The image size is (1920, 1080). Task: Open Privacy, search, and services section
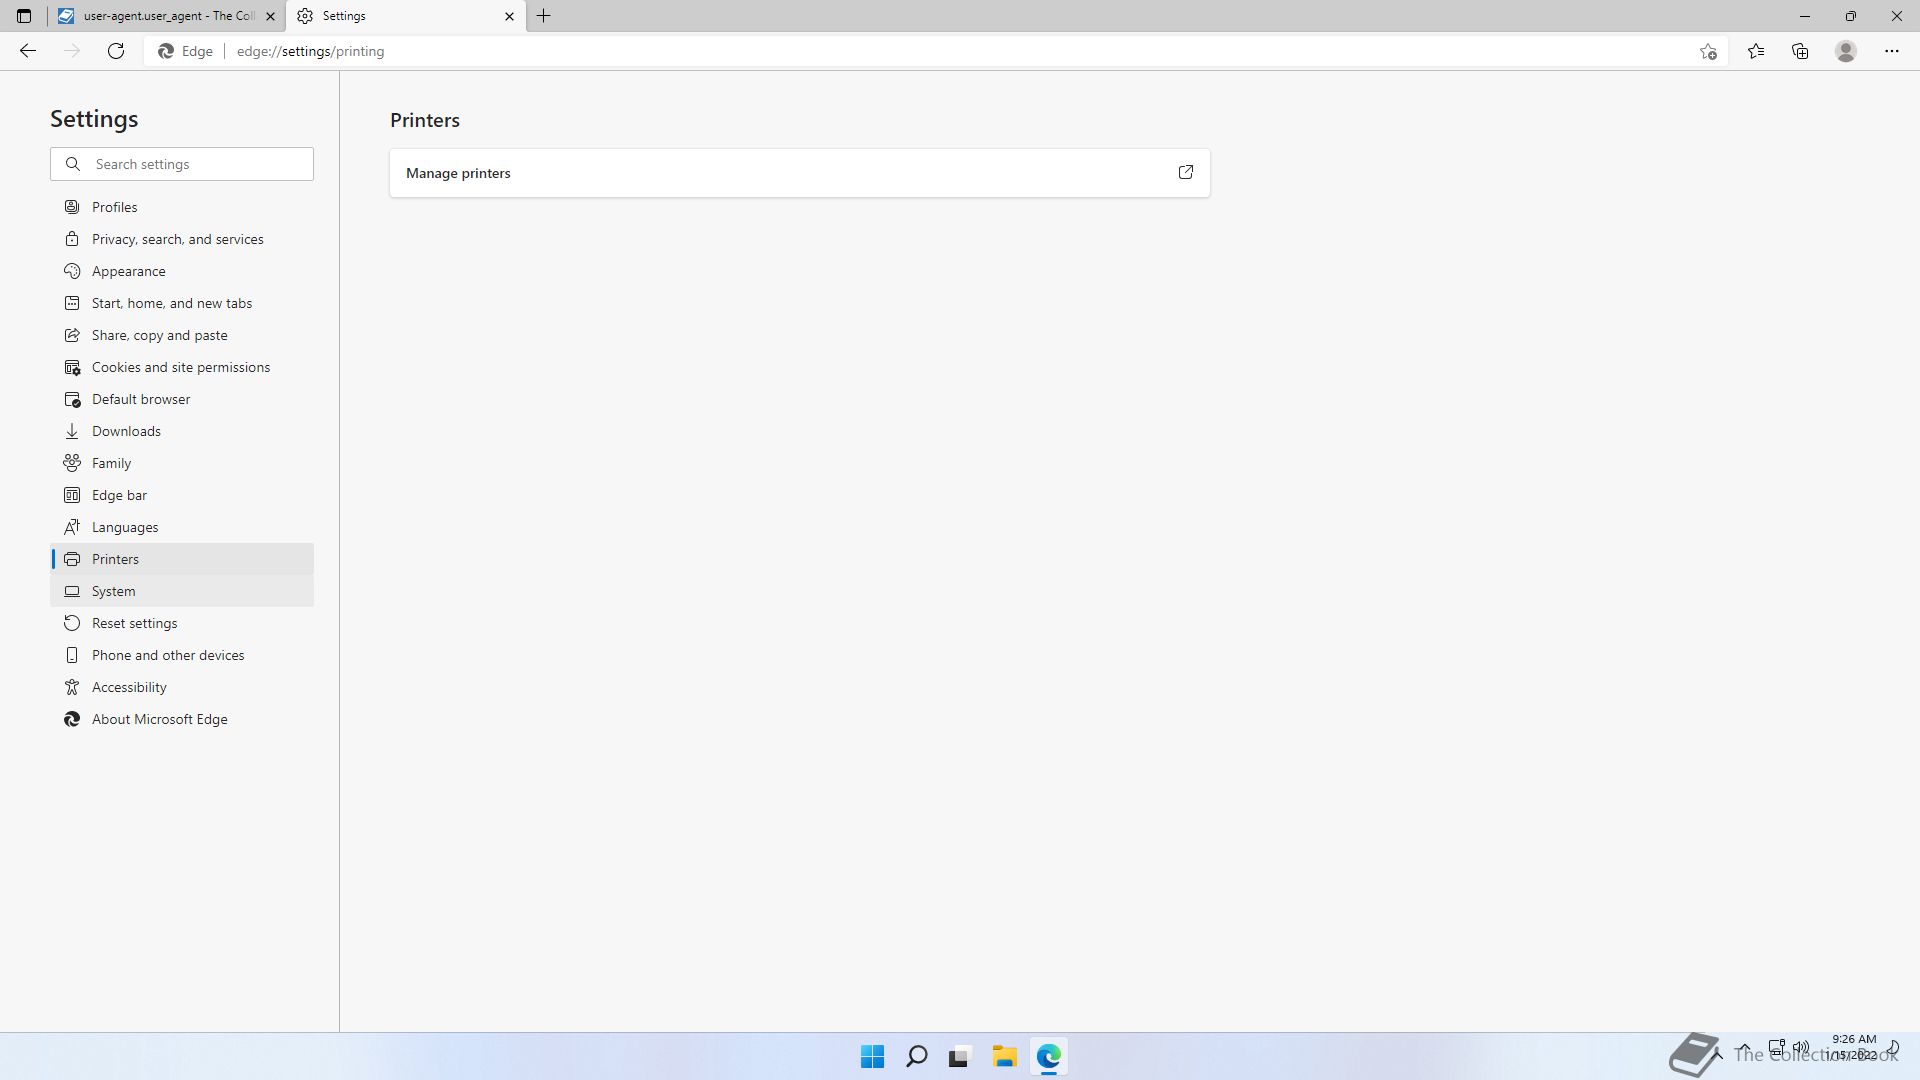point(182,239)
